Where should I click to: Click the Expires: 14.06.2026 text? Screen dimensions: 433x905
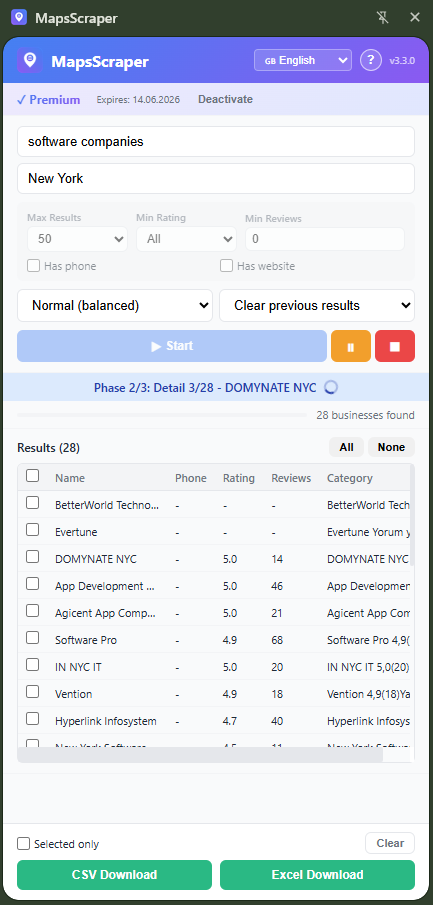click(138, 100)
